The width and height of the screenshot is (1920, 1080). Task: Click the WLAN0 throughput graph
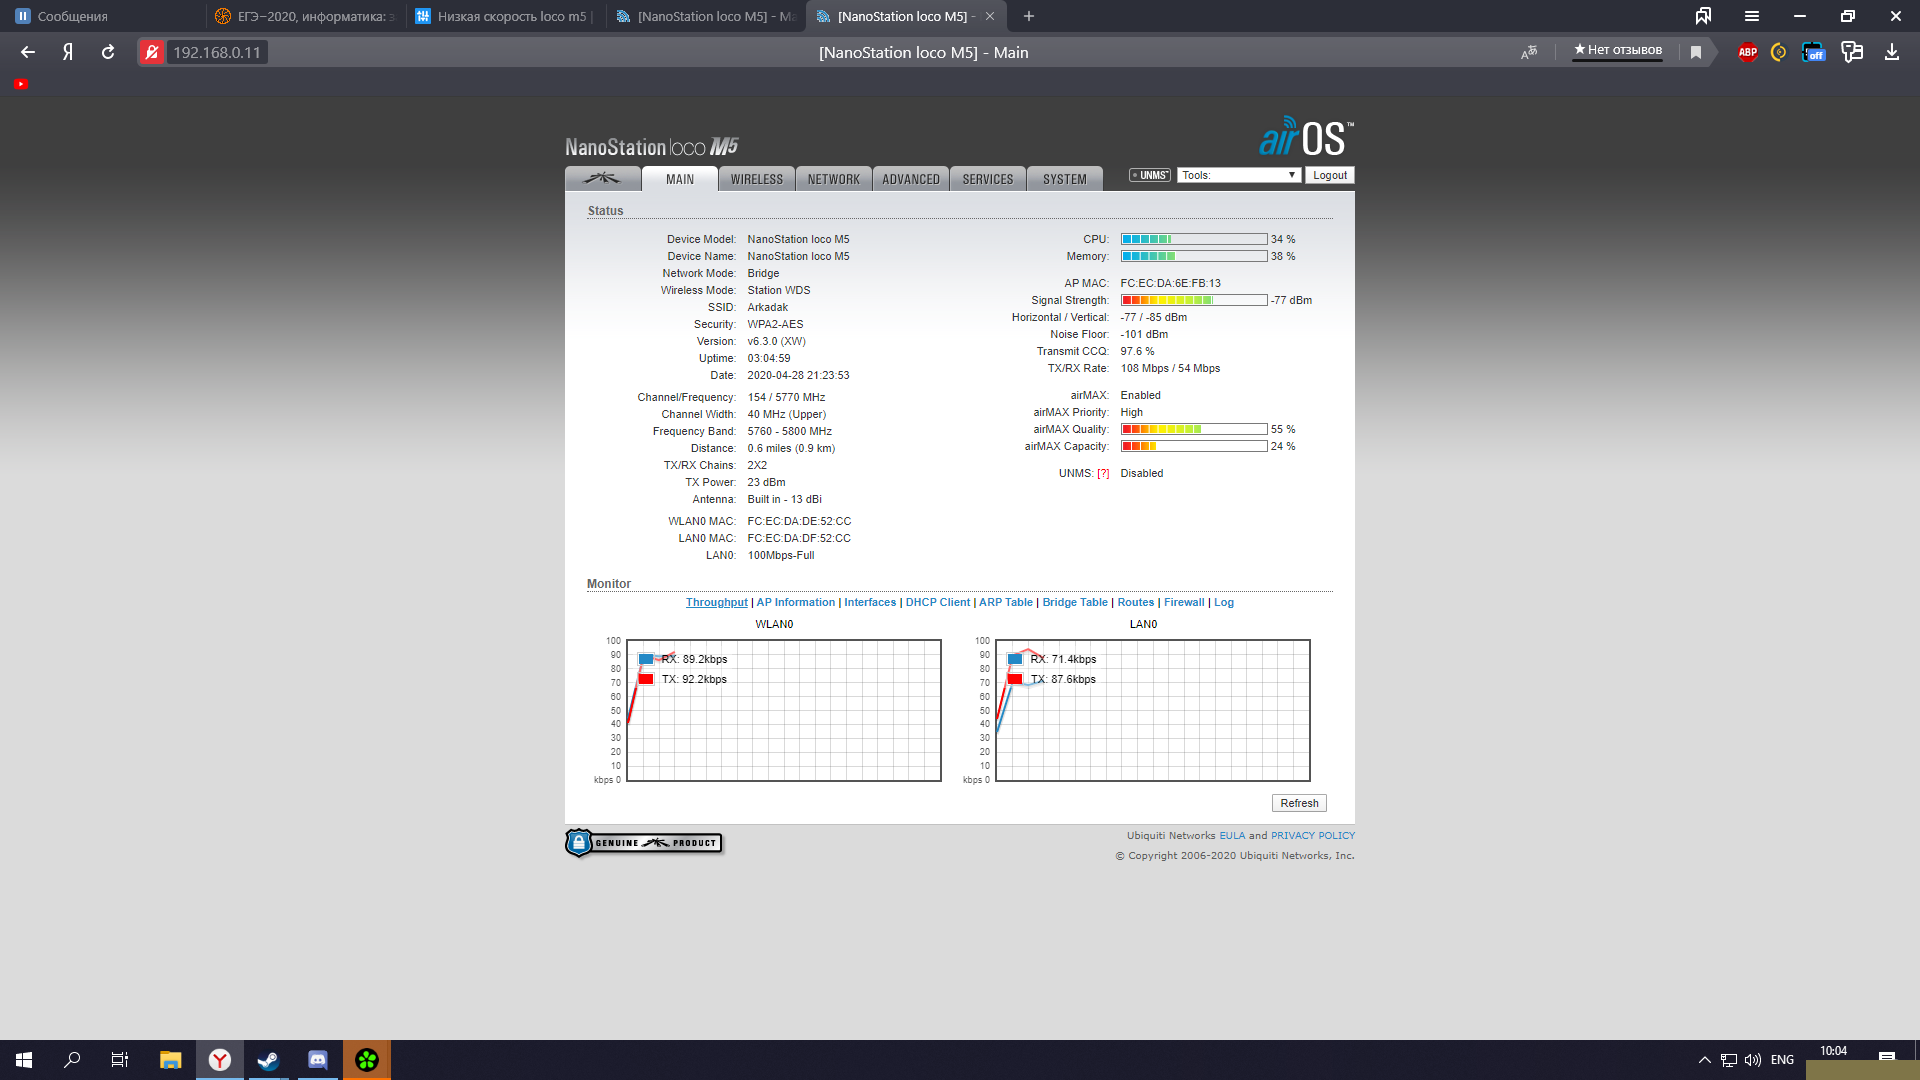[783, 711]
